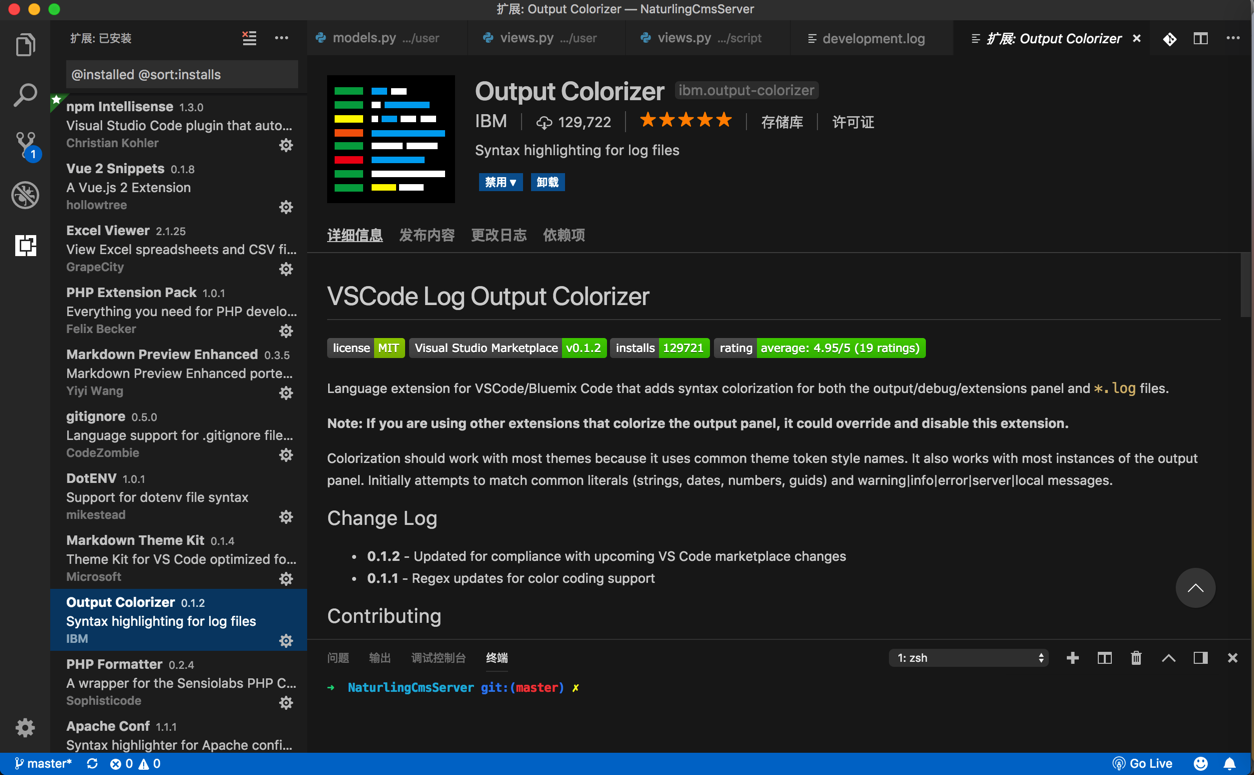Viewport: 1254px width, 775px height.
Task: Click Go Live in the status bar
Action: (1143, 764)
